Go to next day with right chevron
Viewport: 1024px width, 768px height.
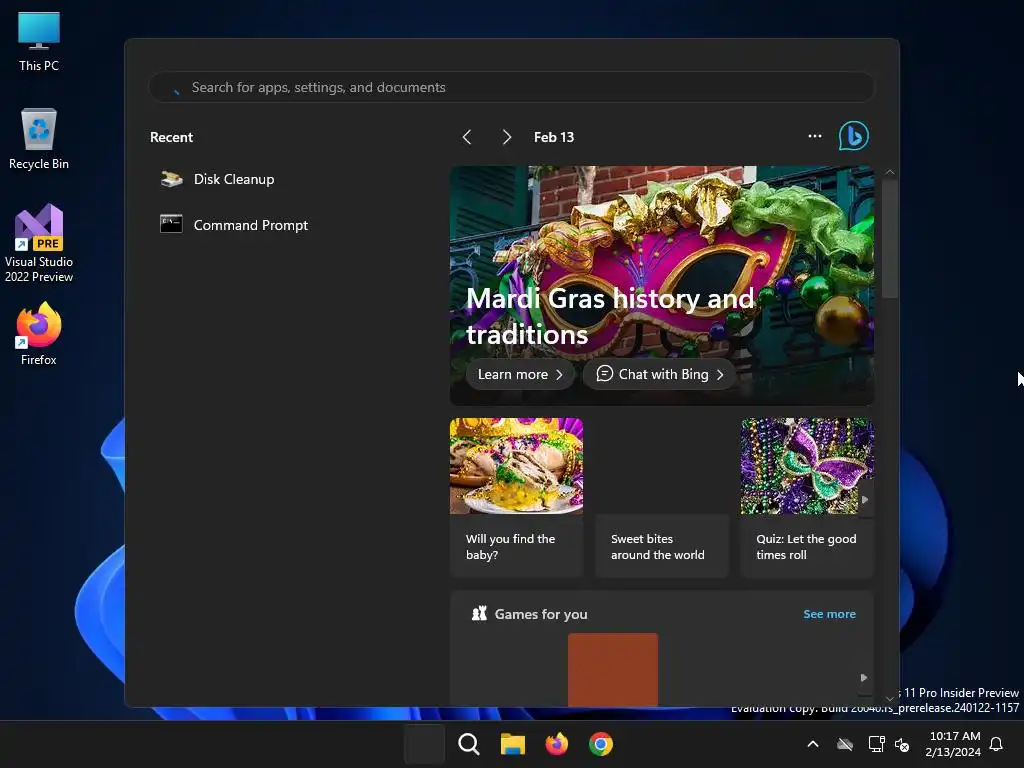pyautogui.click(x=506, y=136)
